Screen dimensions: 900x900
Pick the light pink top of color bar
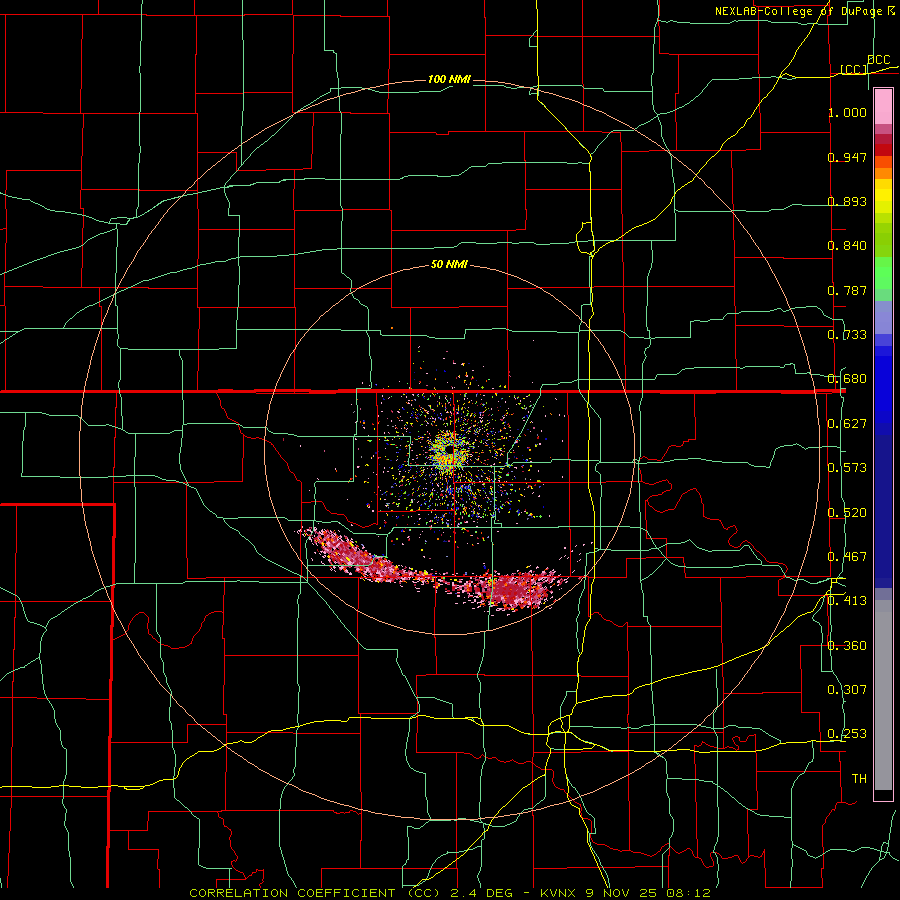click(x=883, y=107)
